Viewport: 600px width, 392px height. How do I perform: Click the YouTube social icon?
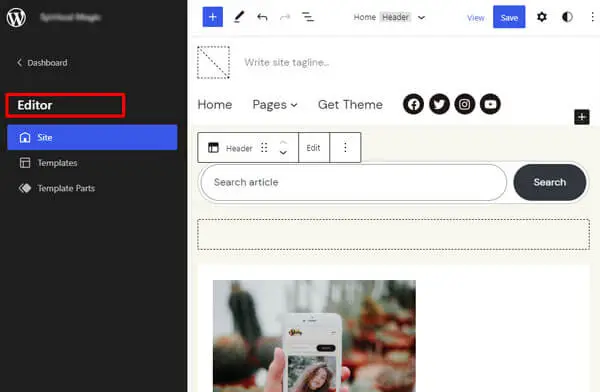pos(490,104)
